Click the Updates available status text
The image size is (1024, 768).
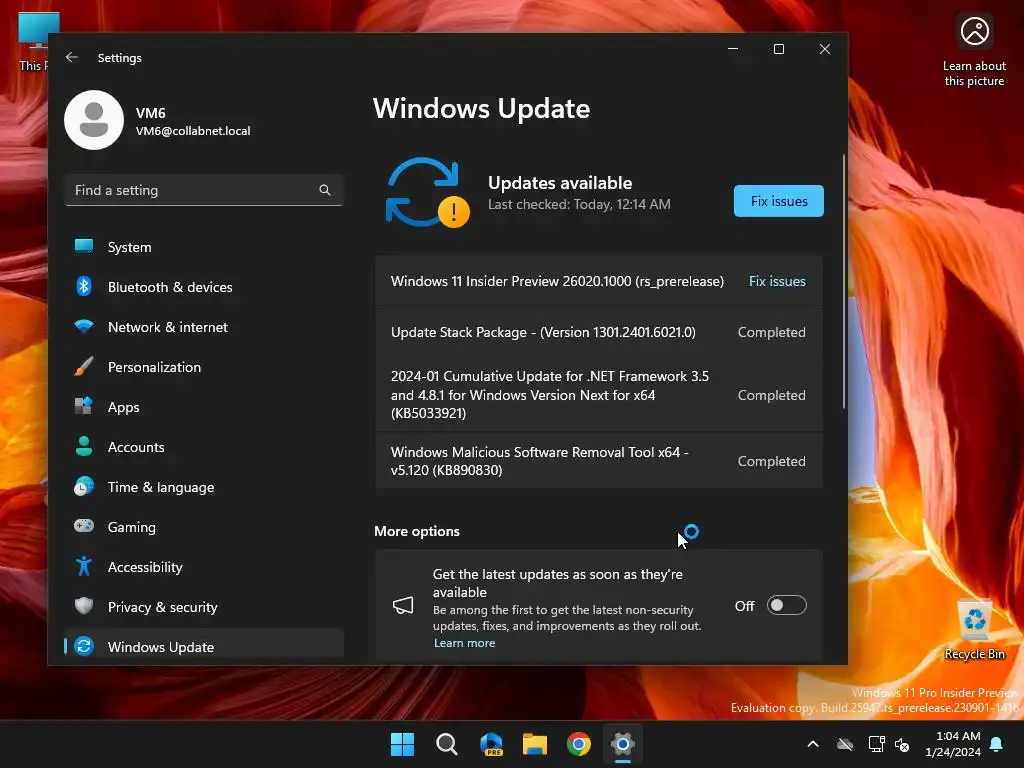click(x=560, y=183)
